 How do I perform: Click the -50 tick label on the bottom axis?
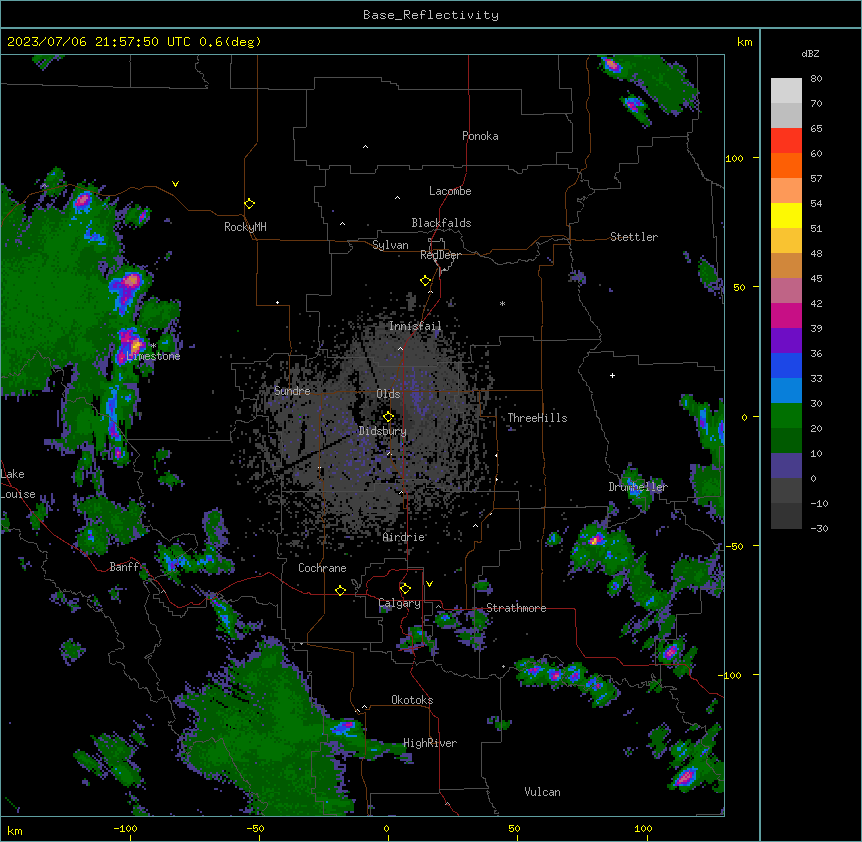tap(255, 828)
